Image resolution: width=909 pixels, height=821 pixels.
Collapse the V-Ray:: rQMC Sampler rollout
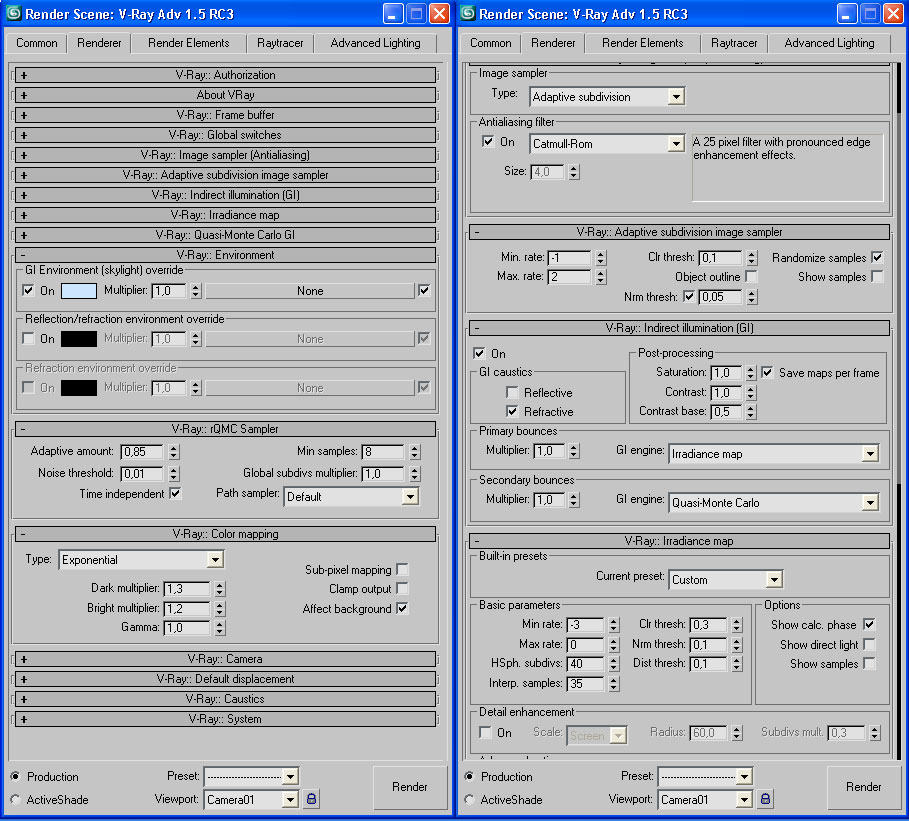point(225,429)
